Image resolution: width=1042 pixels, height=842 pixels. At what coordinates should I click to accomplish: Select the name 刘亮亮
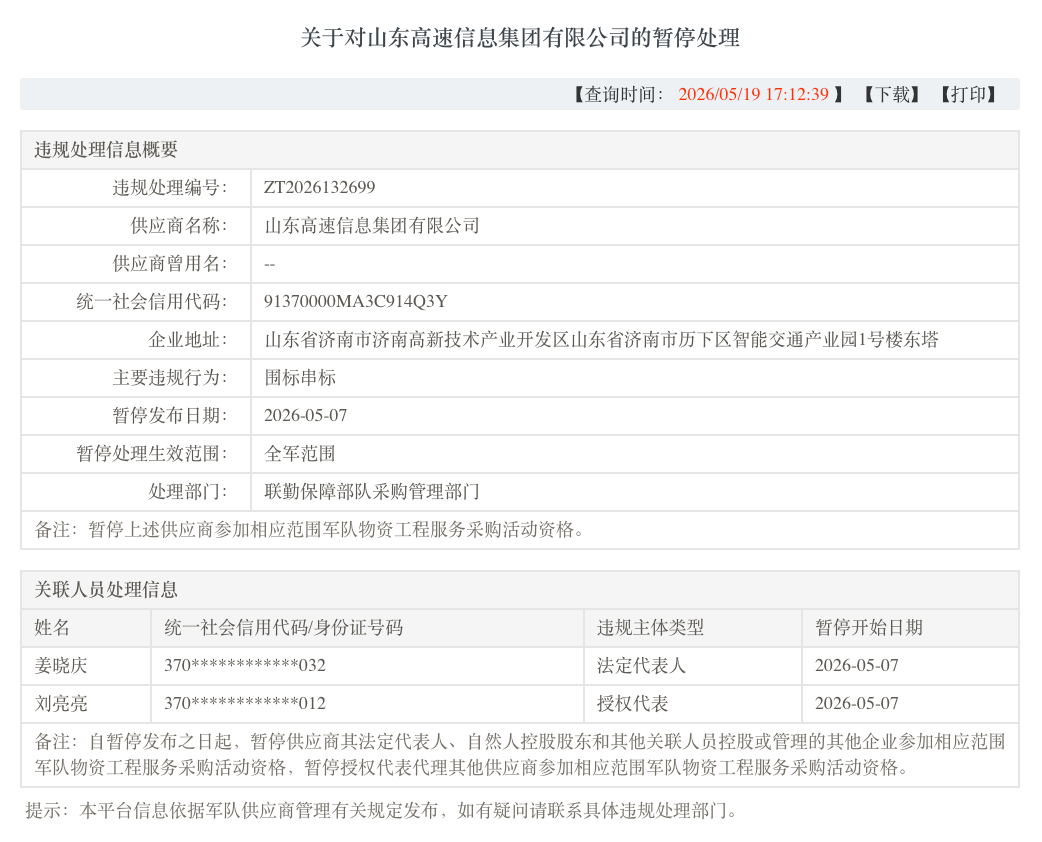[x=61, y=704]
